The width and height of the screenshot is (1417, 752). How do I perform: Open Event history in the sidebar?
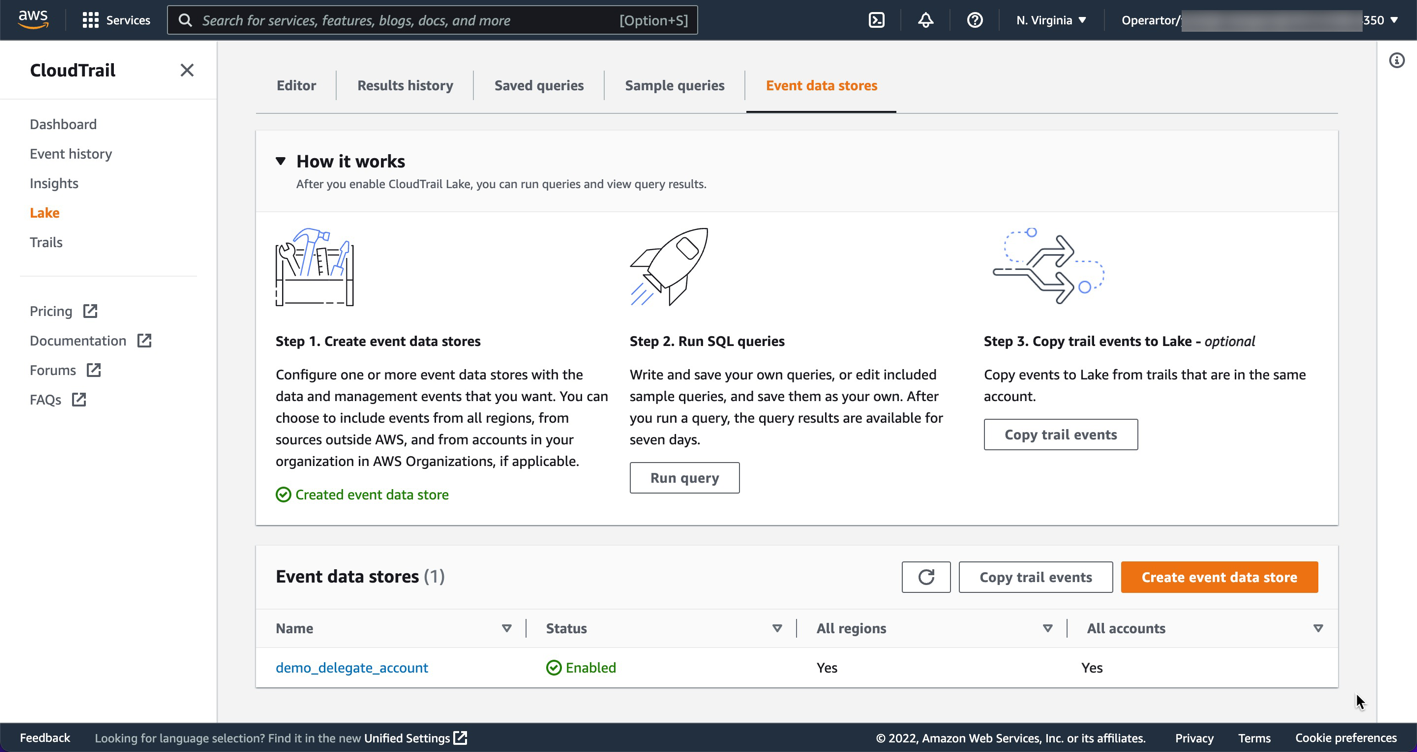click(x=71, y=154)
